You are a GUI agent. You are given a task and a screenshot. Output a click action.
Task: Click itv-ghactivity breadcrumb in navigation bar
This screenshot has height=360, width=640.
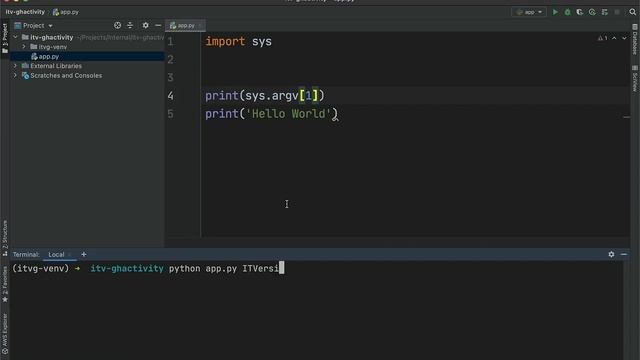click(x=25, y=12)
